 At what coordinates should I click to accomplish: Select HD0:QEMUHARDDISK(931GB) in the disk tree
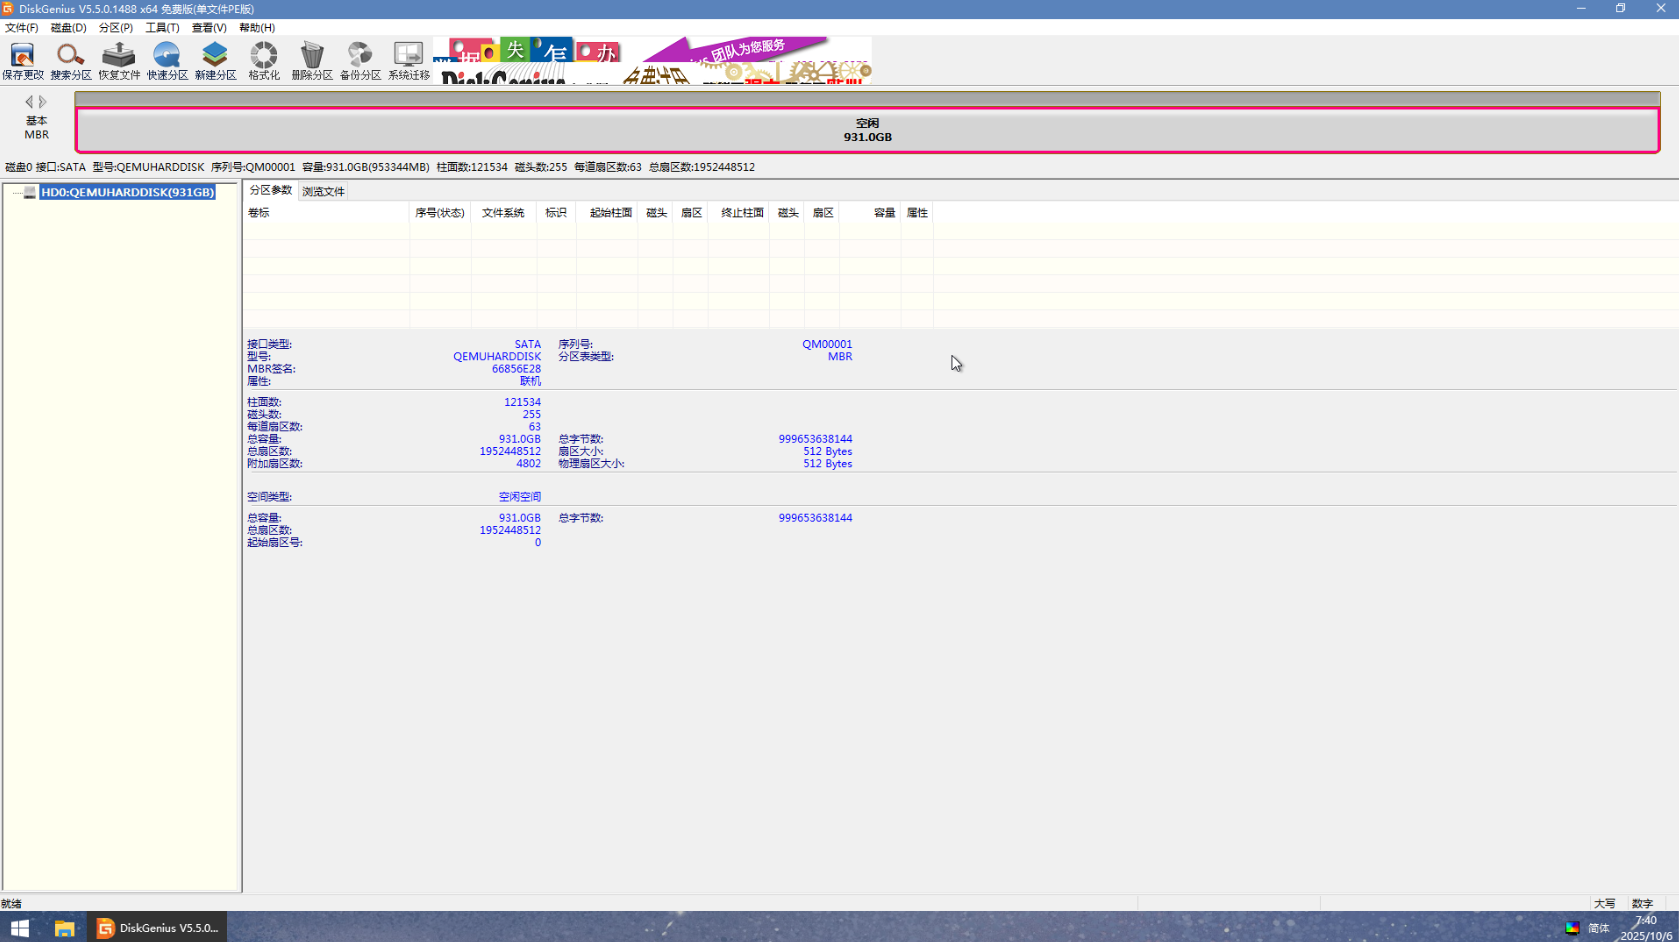(x=127, y=192)
